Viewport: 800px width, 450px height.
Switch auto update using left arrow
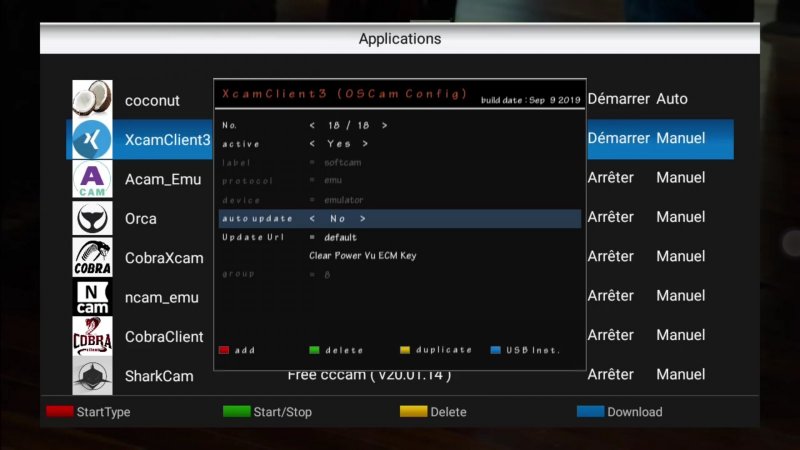point(312,219)
